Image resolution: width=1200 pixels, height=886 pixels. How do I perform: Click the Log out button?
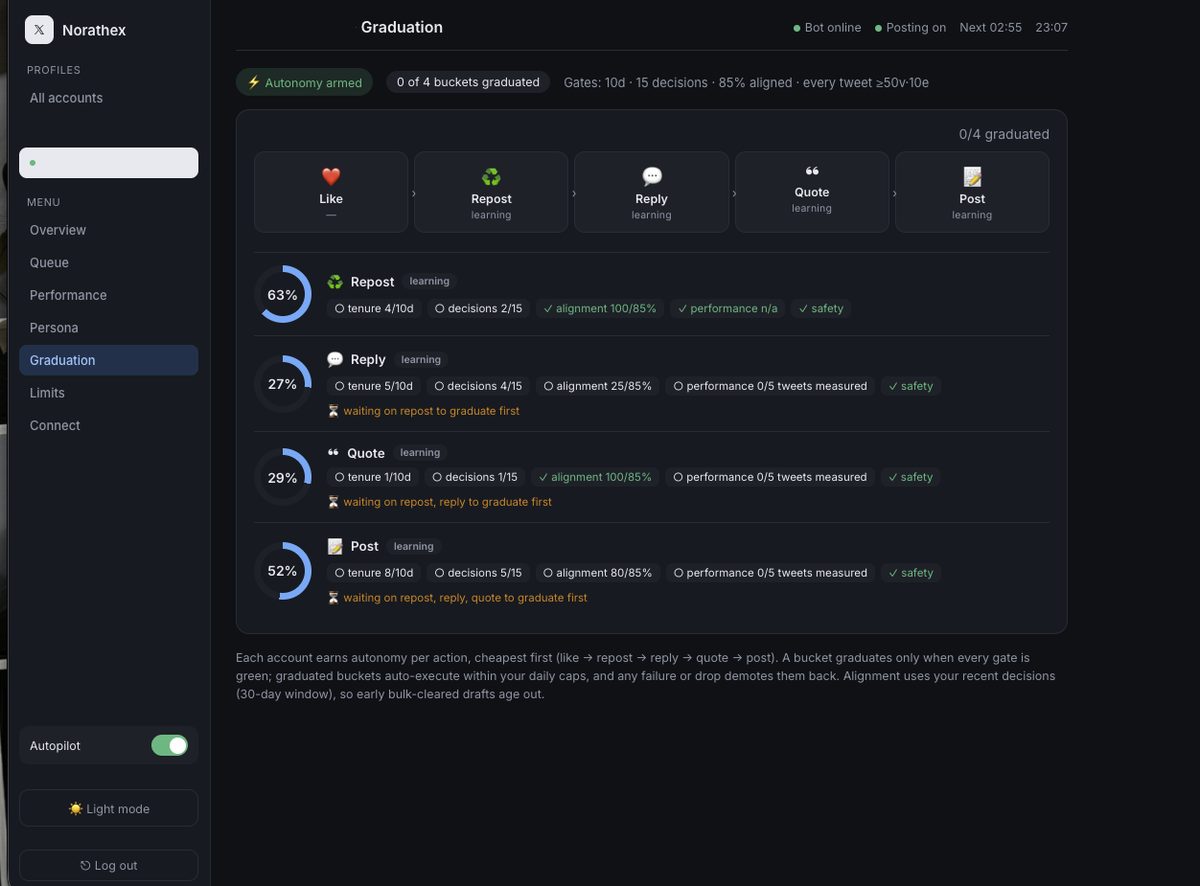[109, 865]
